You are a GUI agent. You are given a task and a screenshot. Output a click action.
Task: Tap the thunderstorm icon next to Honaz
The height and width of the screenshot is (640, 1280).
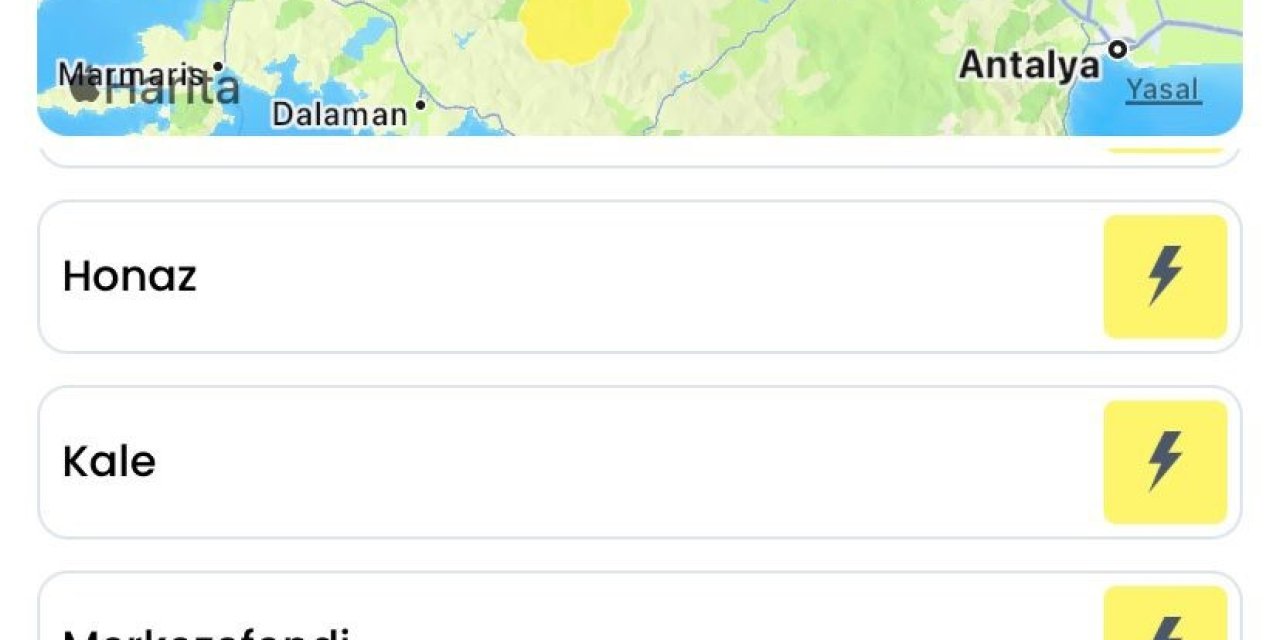point(1163,276)
